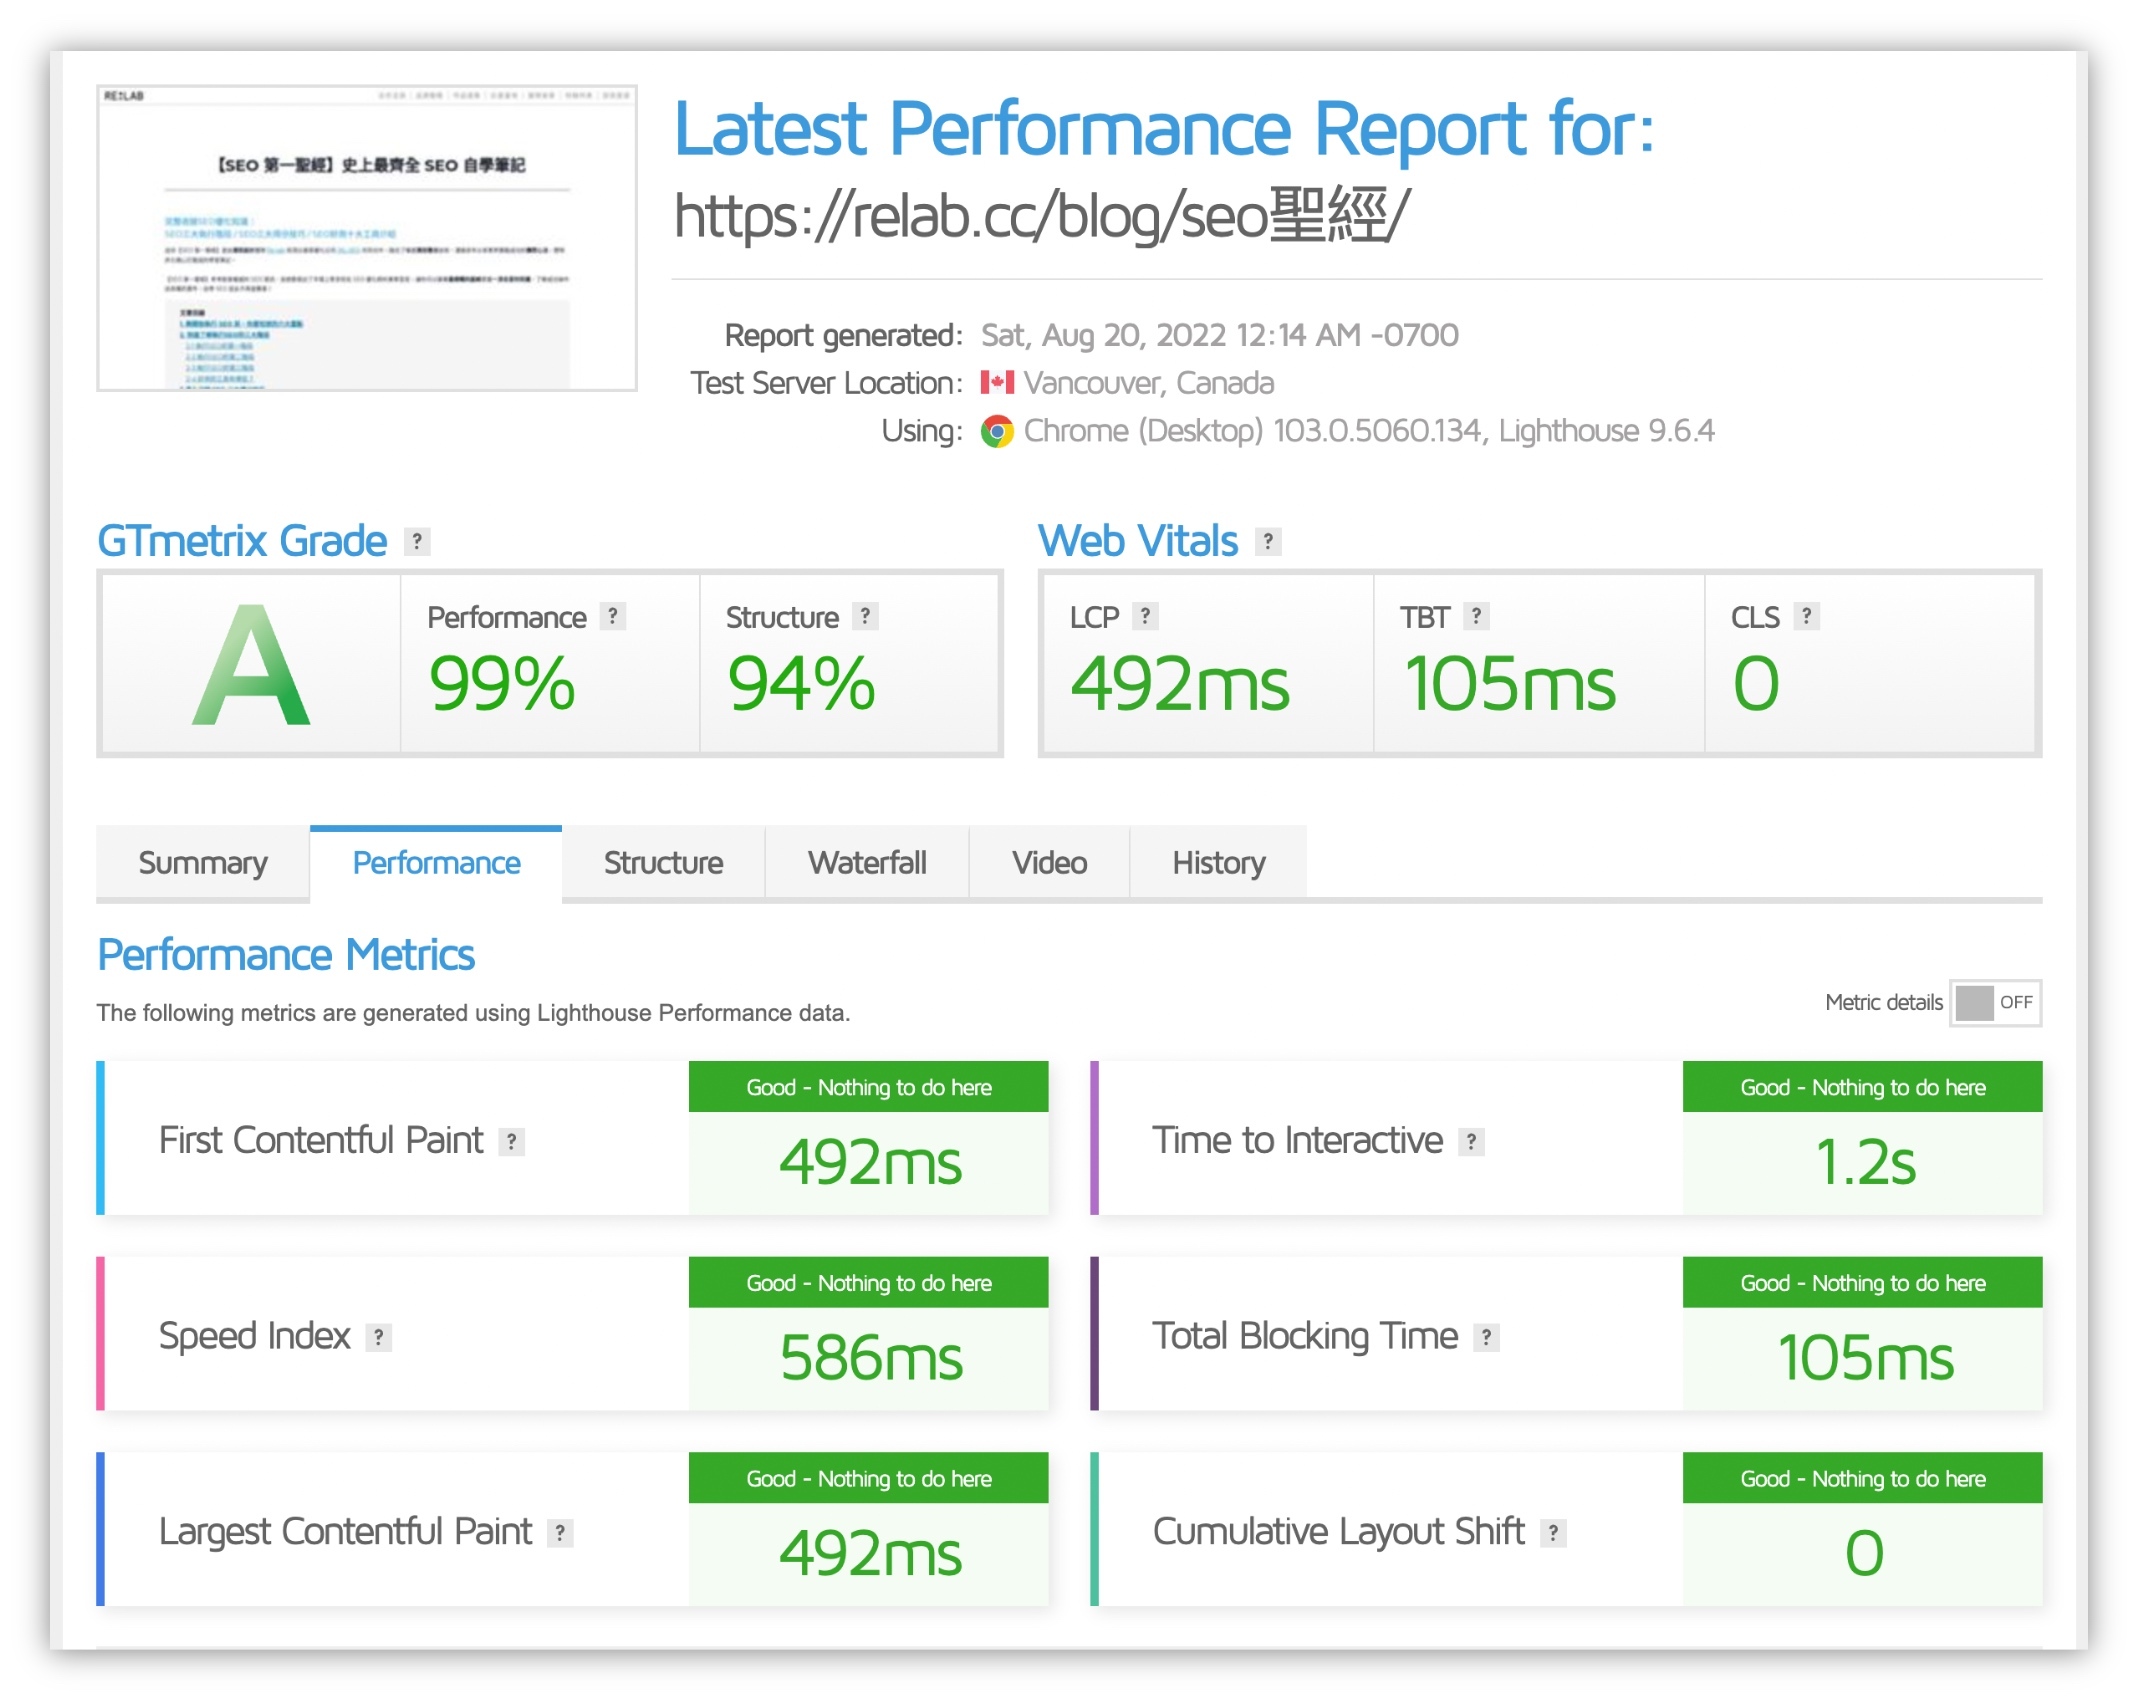2138x1699 pixels.
Task: Click the CLS help question mark
Action: 1806,617
